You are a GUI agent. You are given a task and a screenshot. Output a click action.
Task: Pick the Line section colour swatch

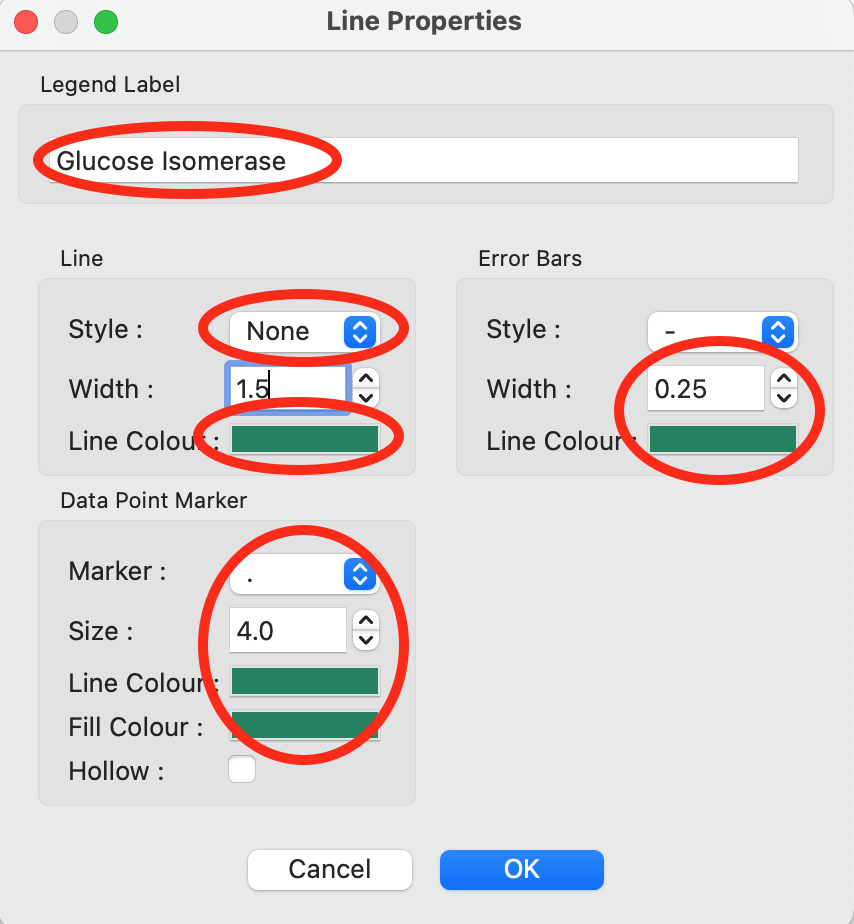[305, 439]
